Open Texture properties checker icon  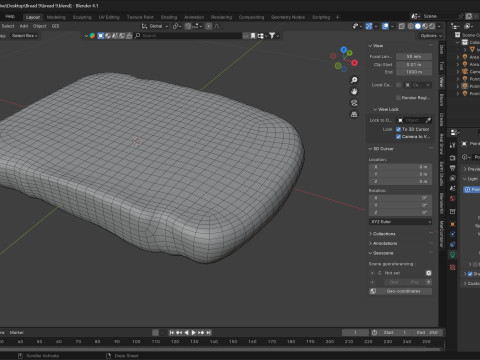(x=452, y=267)
